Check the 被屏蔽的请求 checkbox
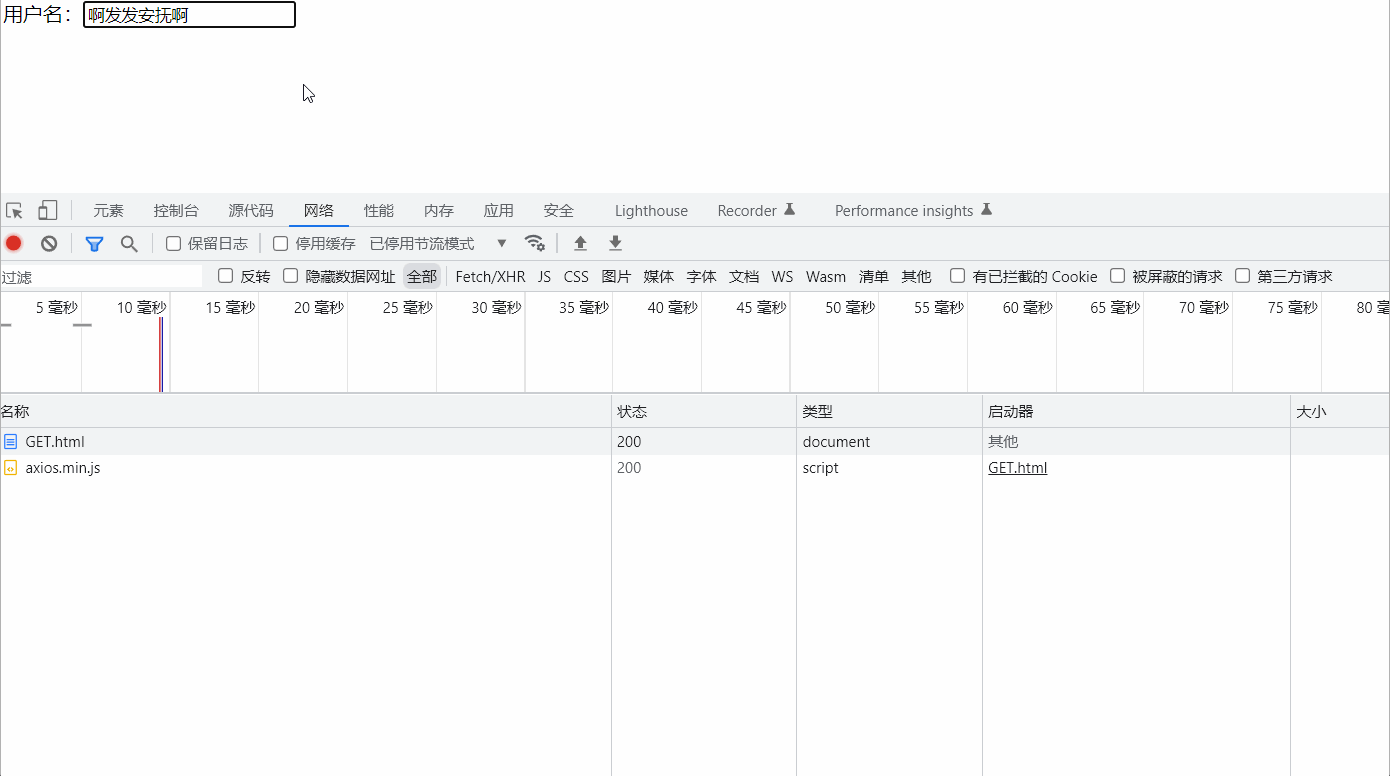1390x776 pixels. (x=1118, y=276)
